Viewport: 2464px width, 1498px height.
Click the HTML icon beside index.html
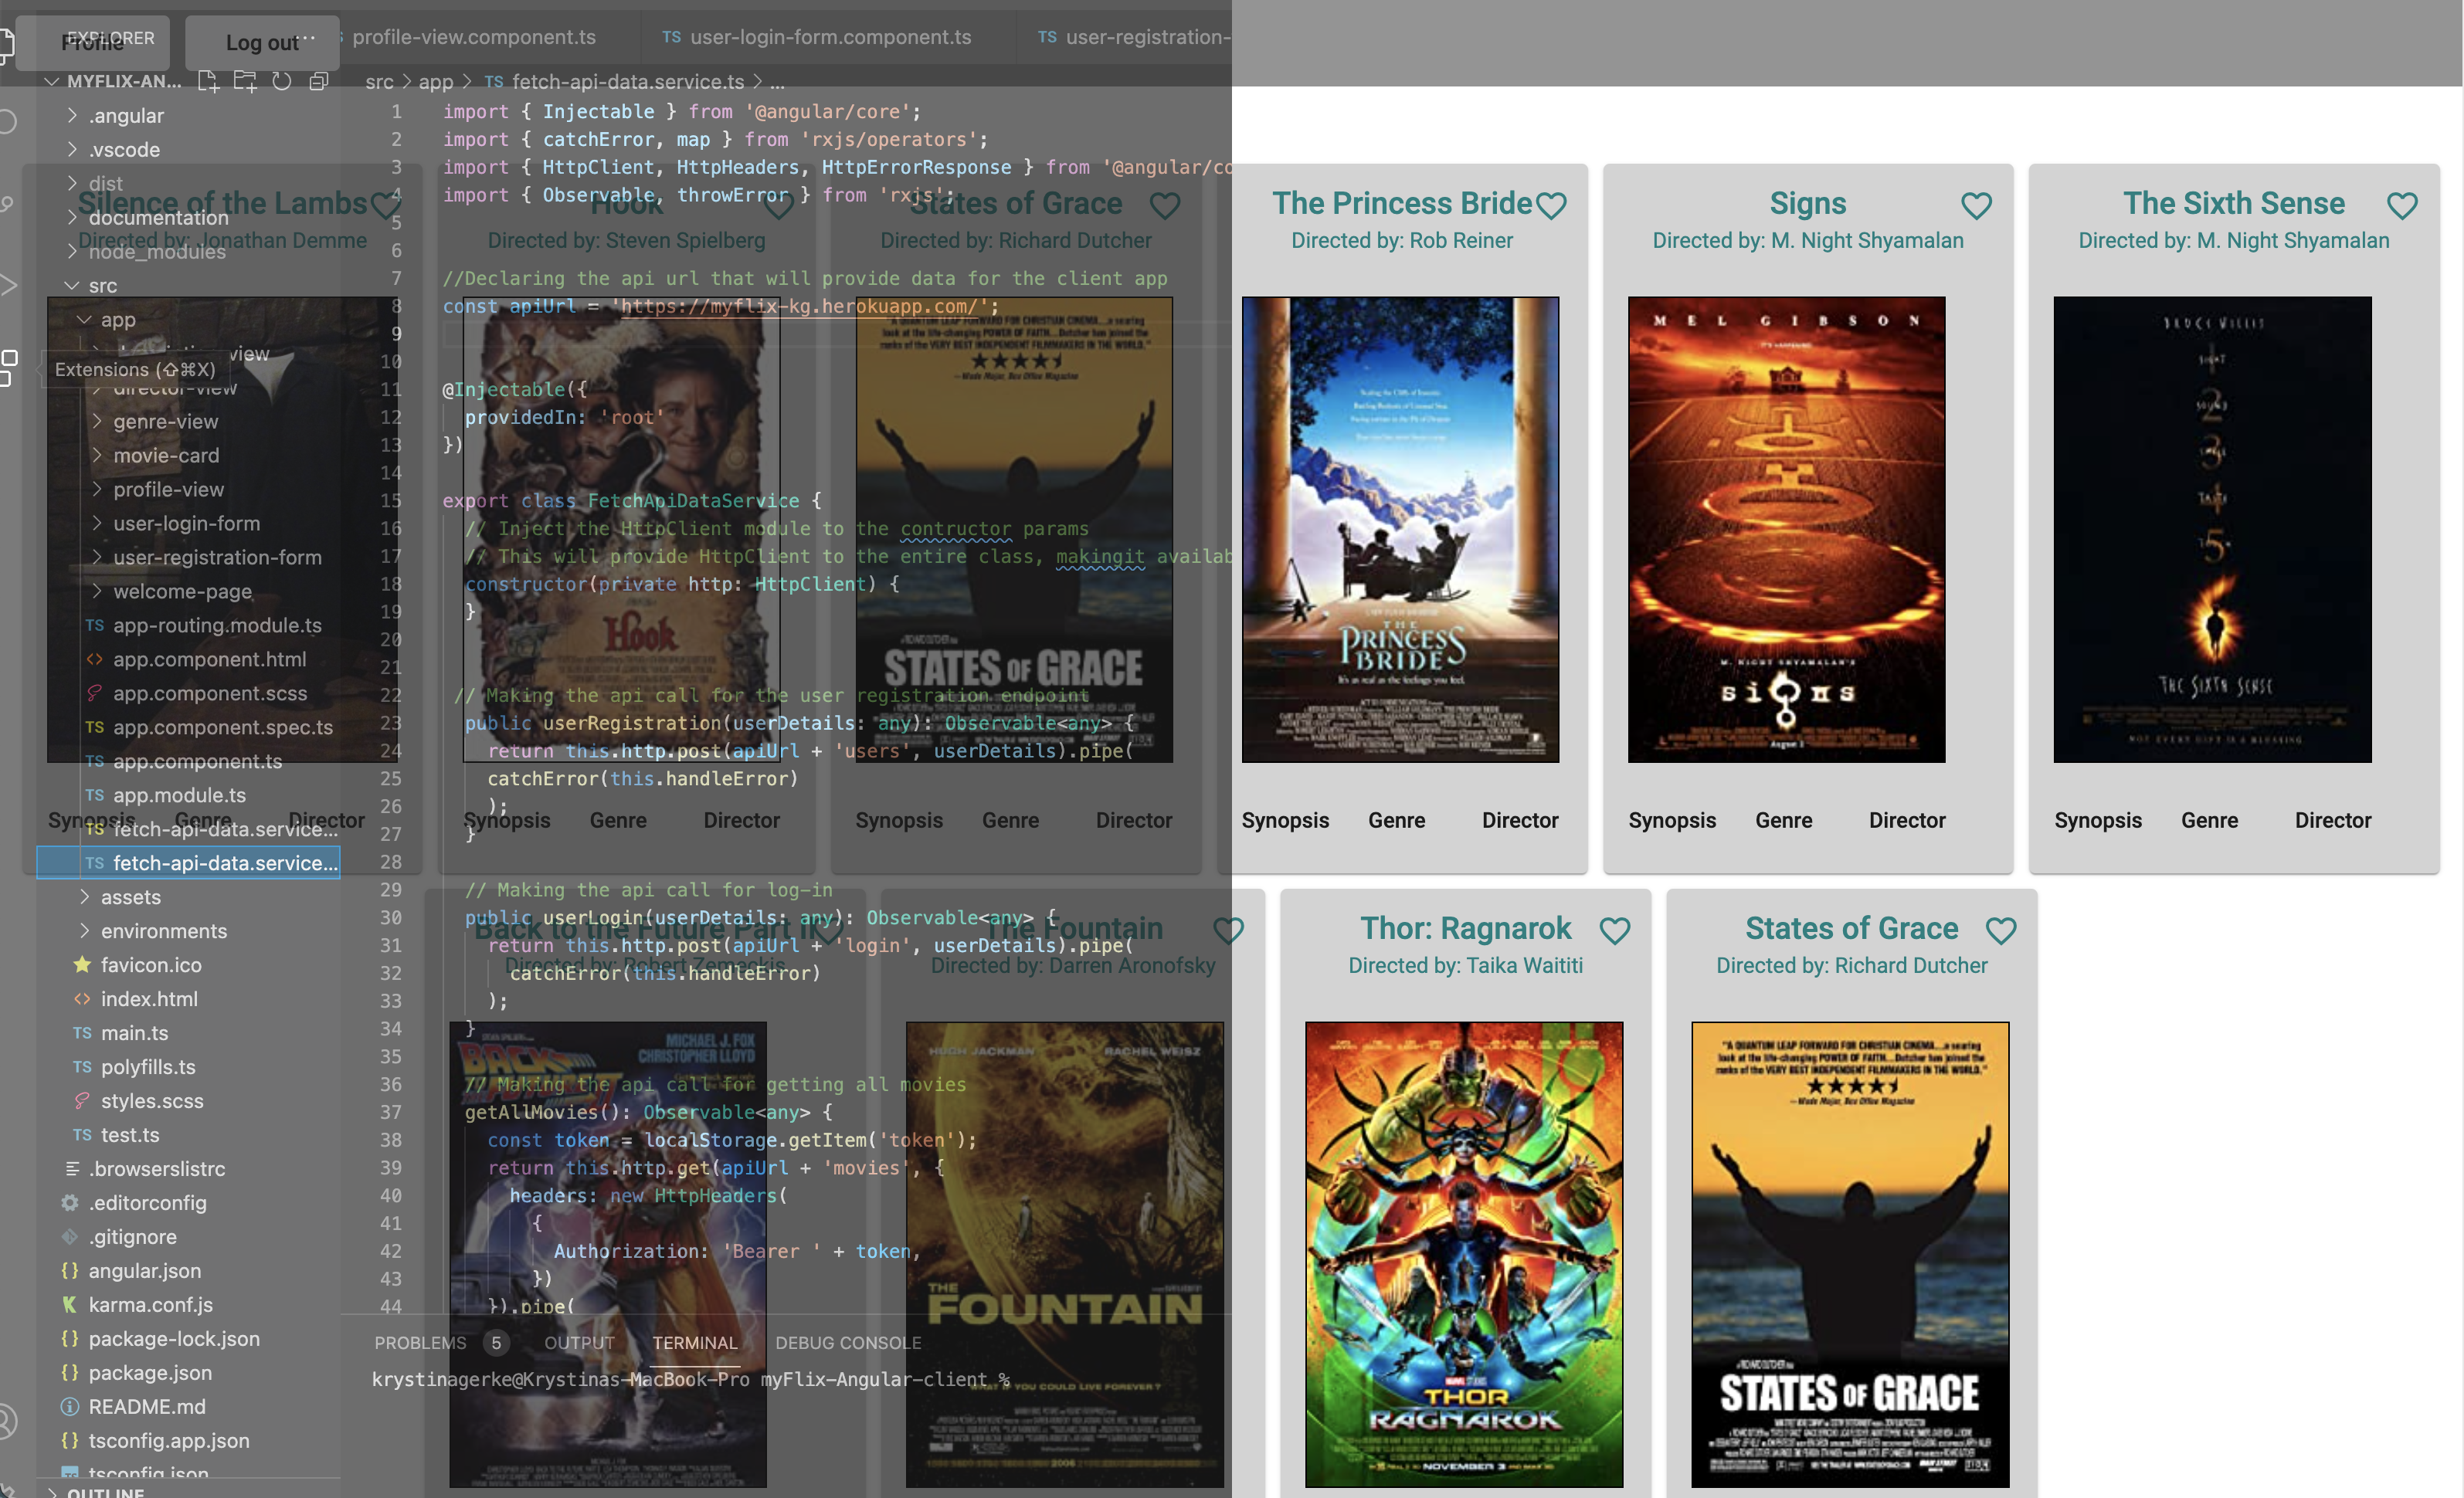coord(82,999)
